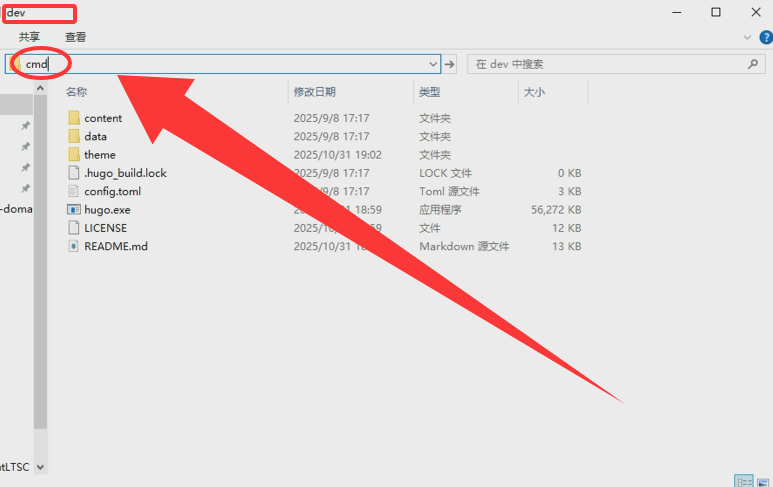773x487 pixels.
Task: Select the hugo.exe application icon
Action: [74, 210]
